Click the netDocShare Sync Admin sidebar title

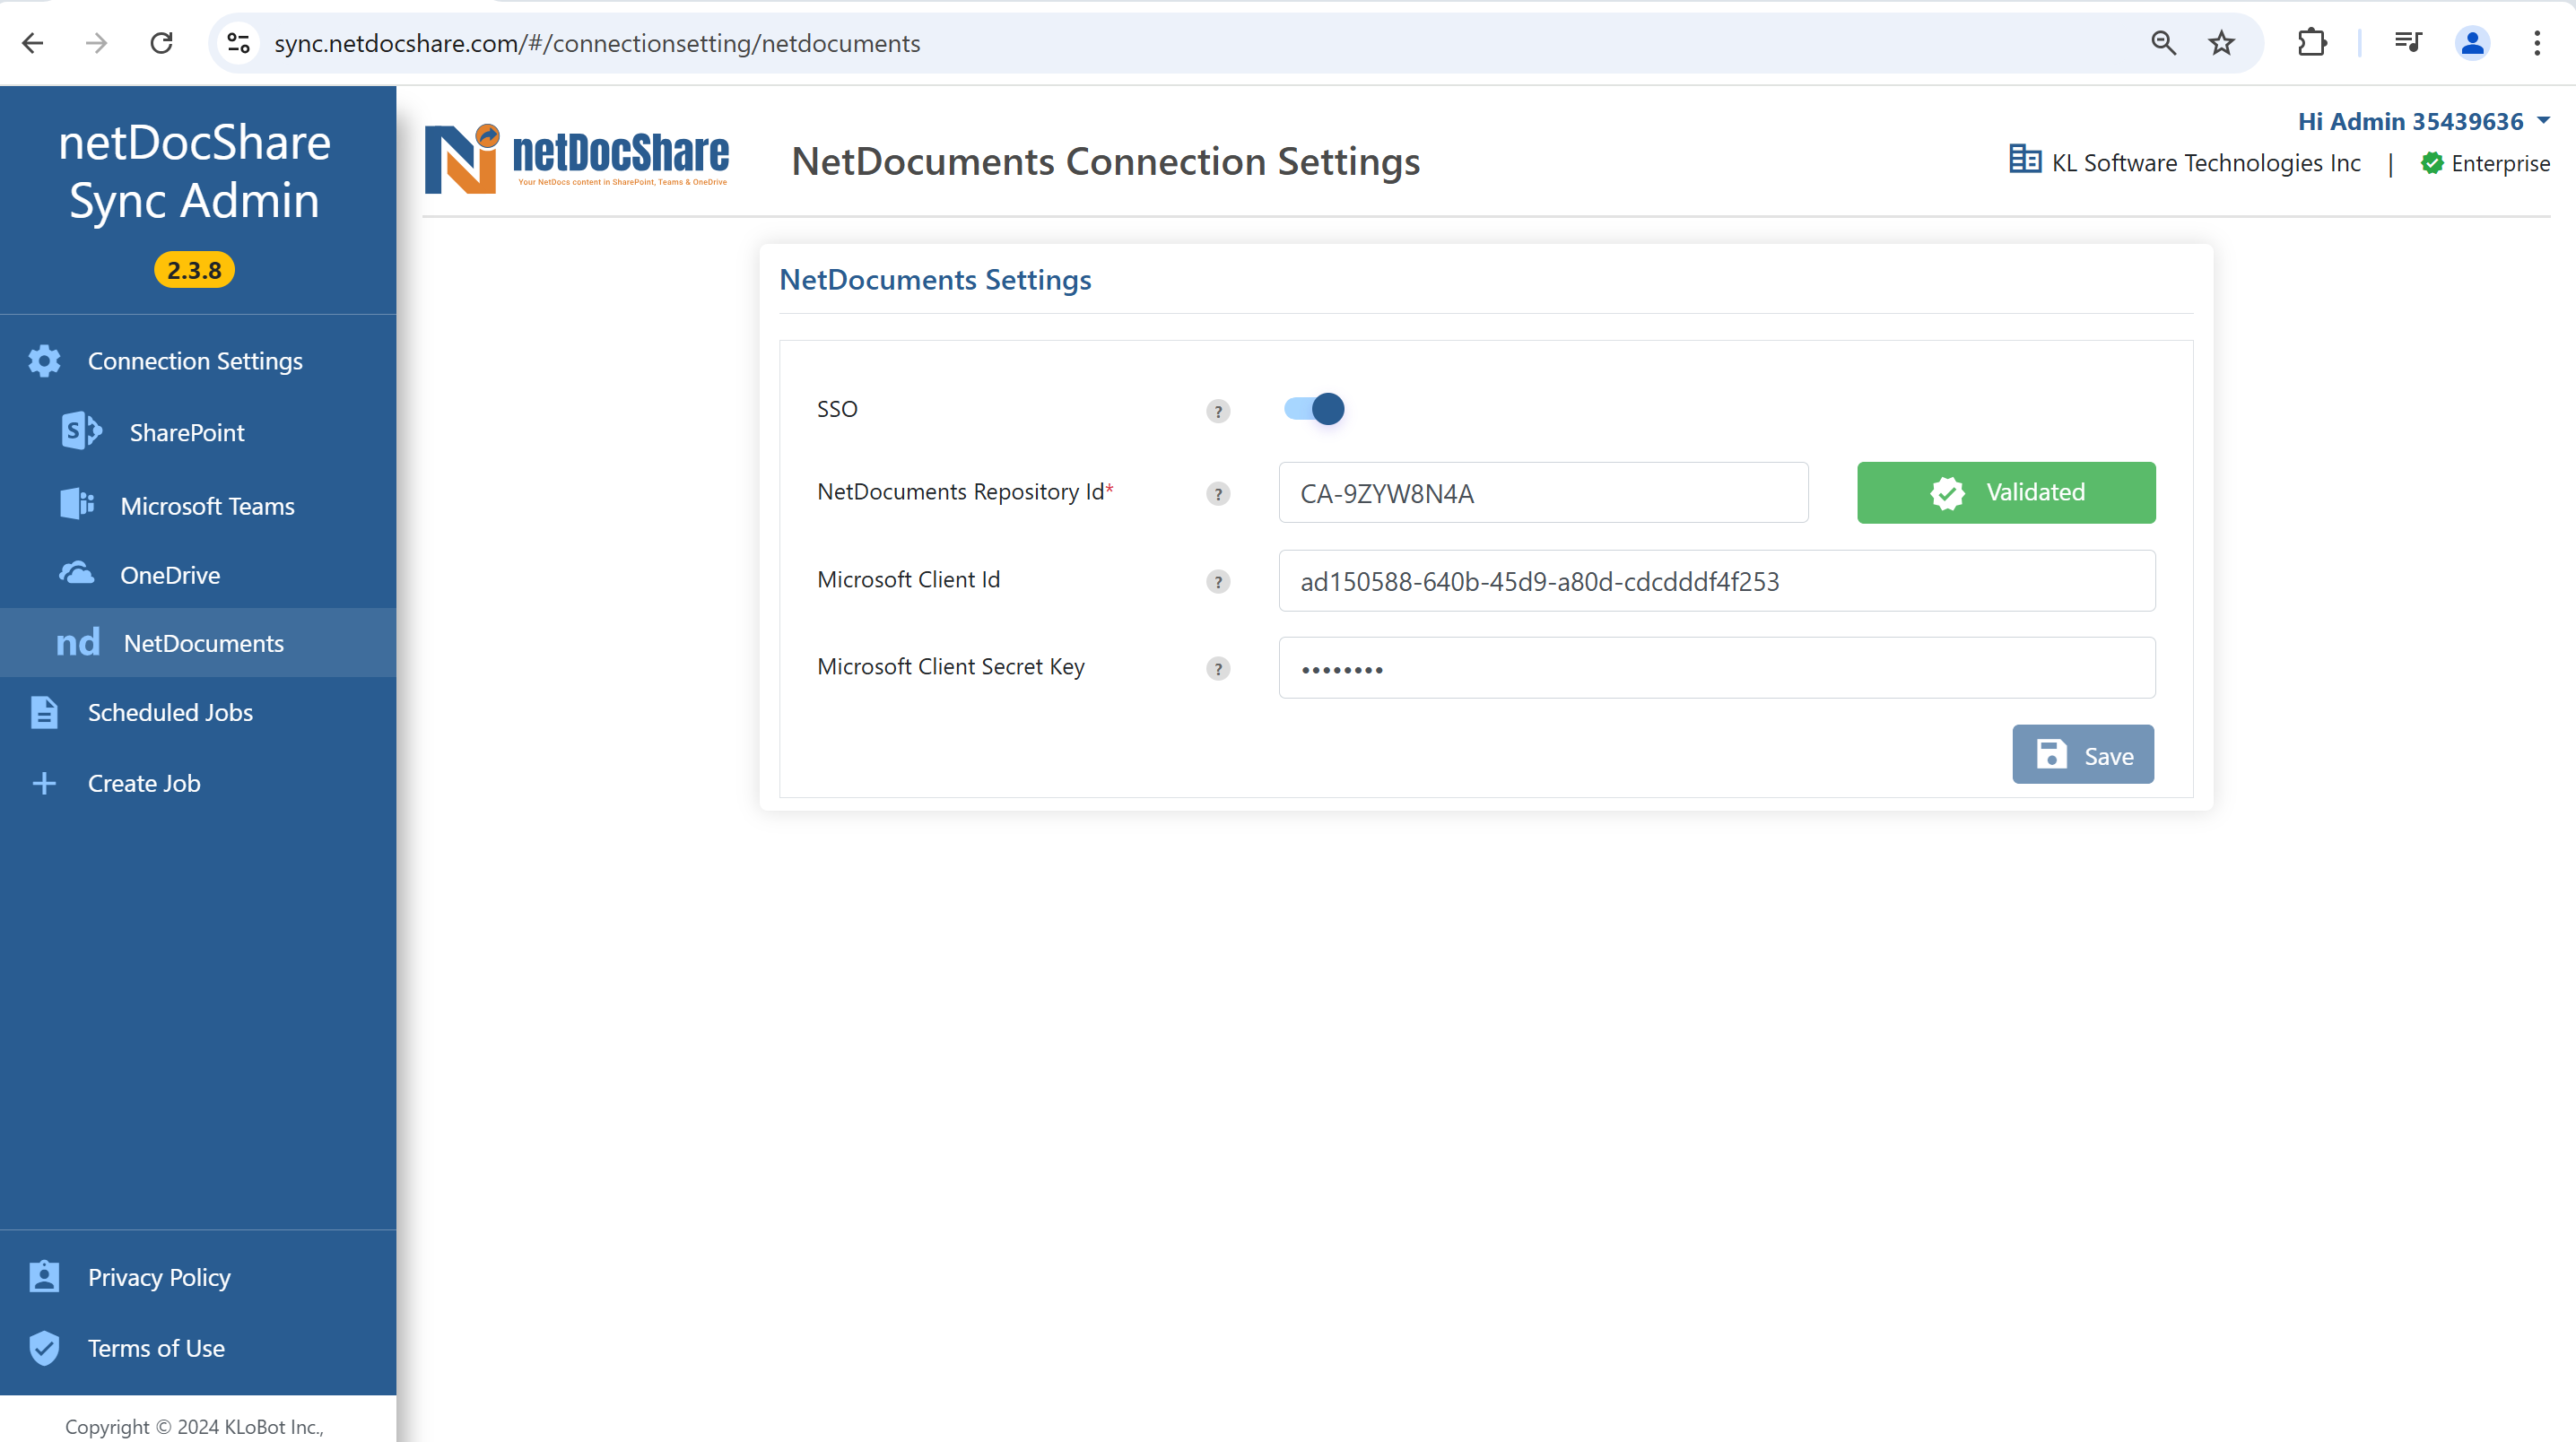pos(194,171)
